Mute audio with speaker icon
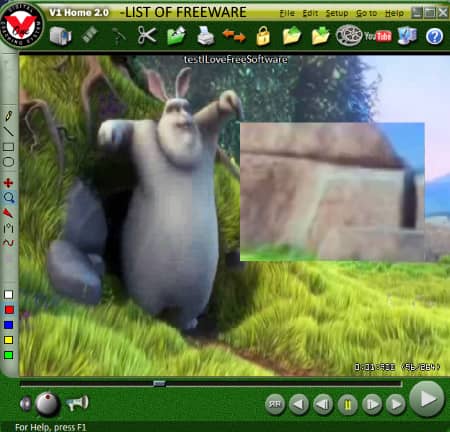 click(26, 404)
